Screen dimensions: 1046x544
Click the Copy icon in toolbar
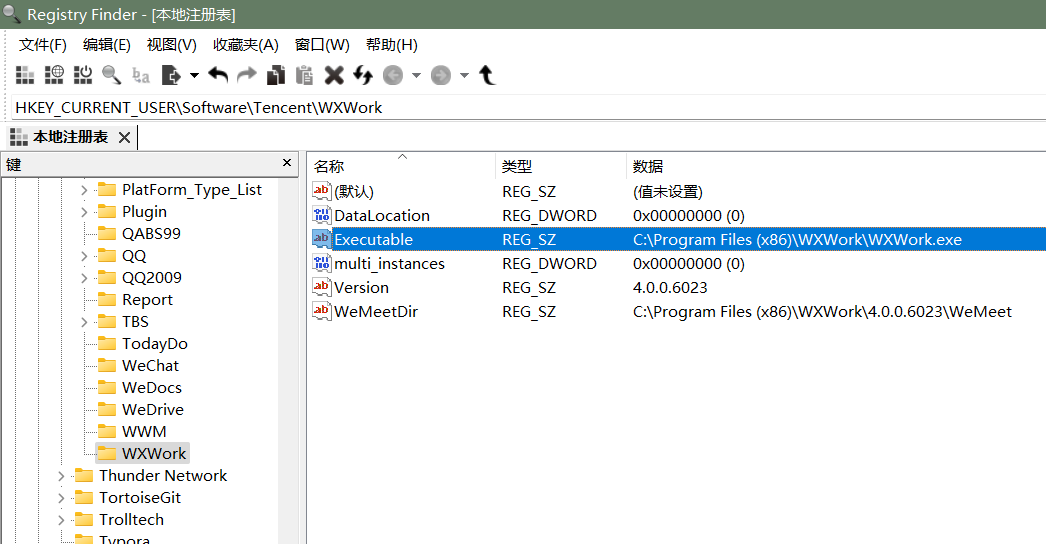pos(275,75)
